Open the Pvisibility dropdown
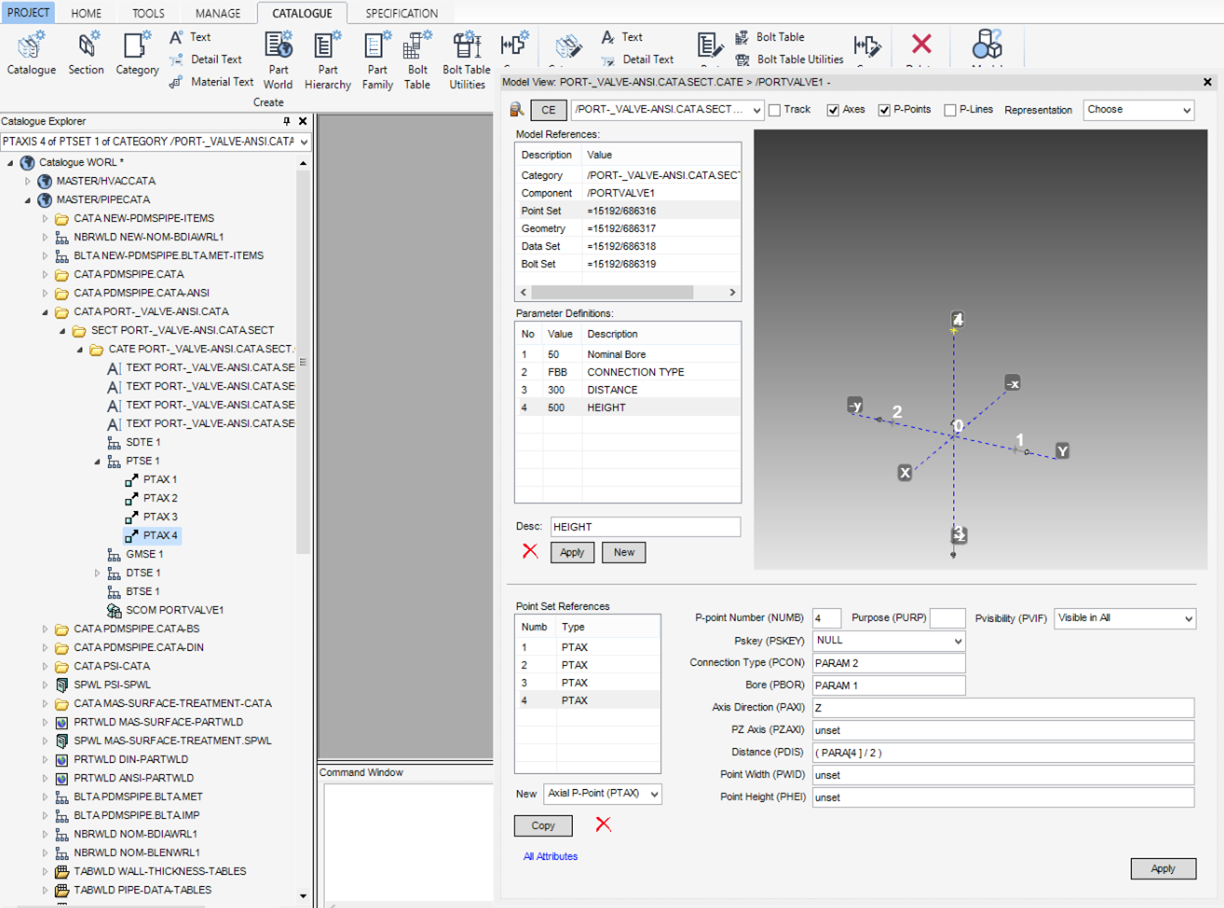The height and width of the screenshot is (908, 1224). [x=1124, y=618]
